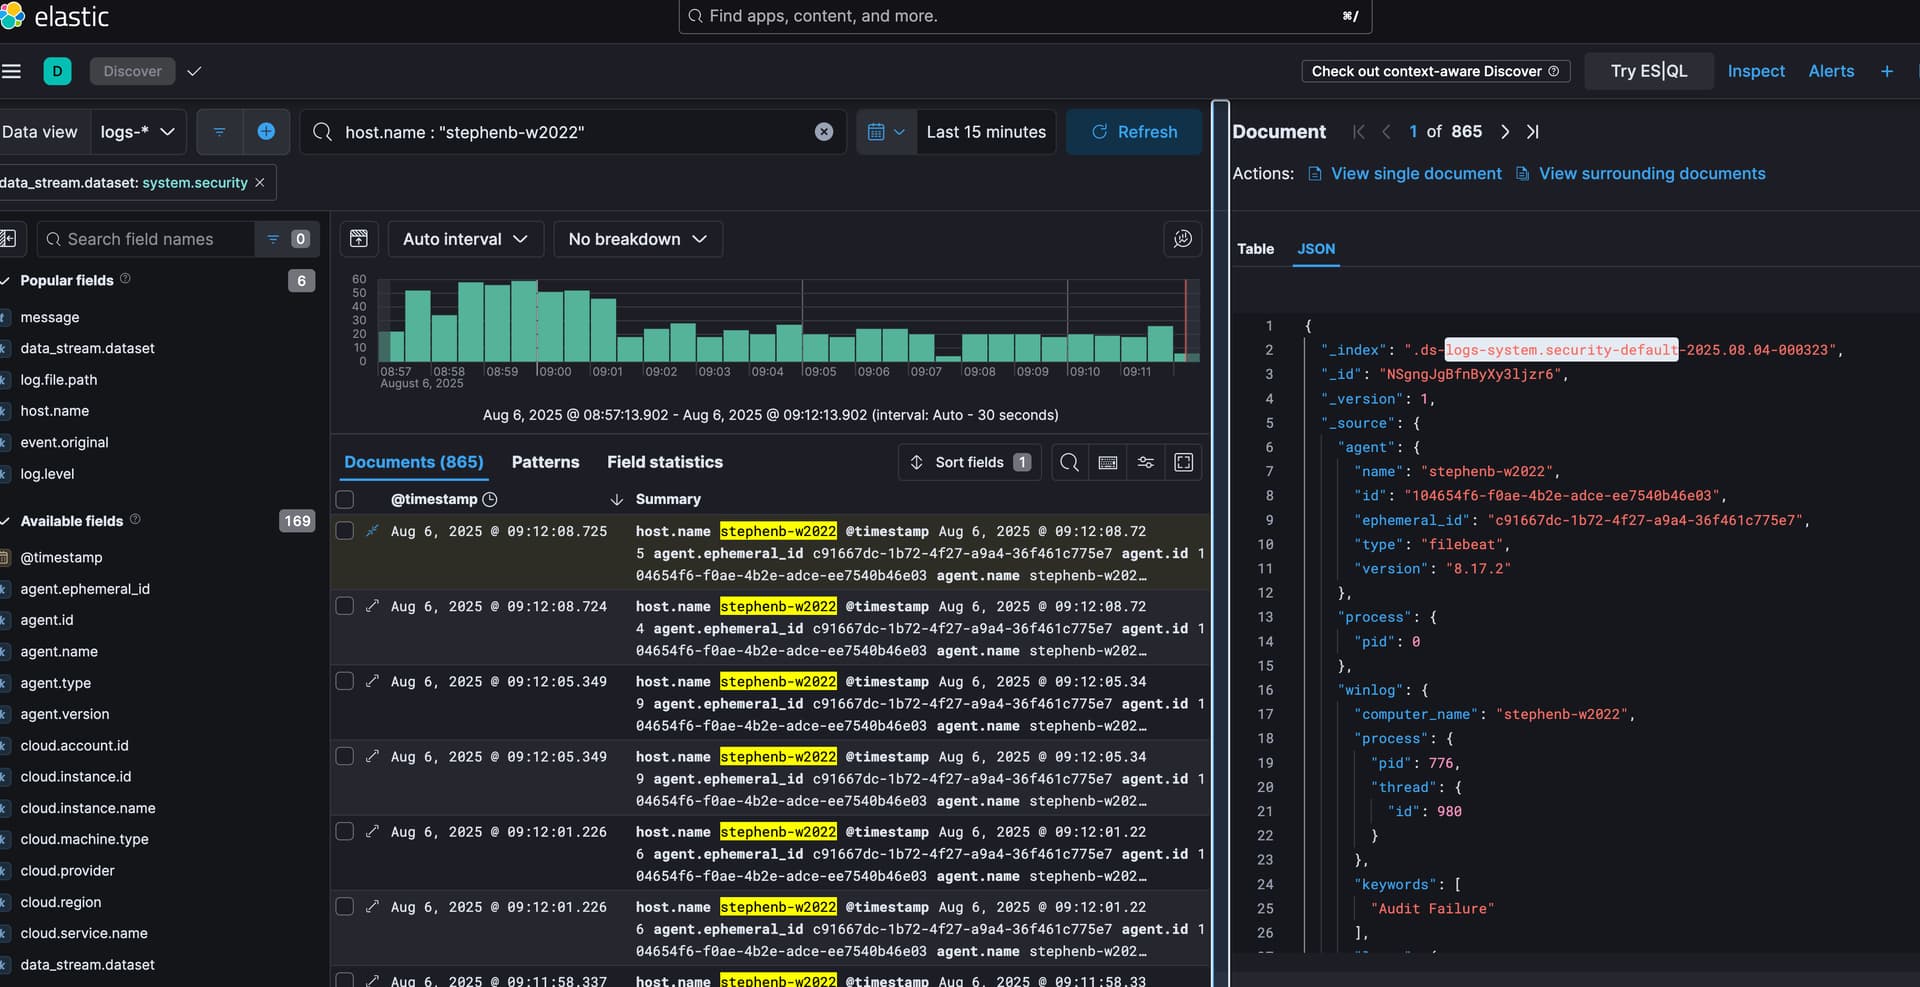
Task: Open chart lens suggestions icon
Action: coord(1182,239)
